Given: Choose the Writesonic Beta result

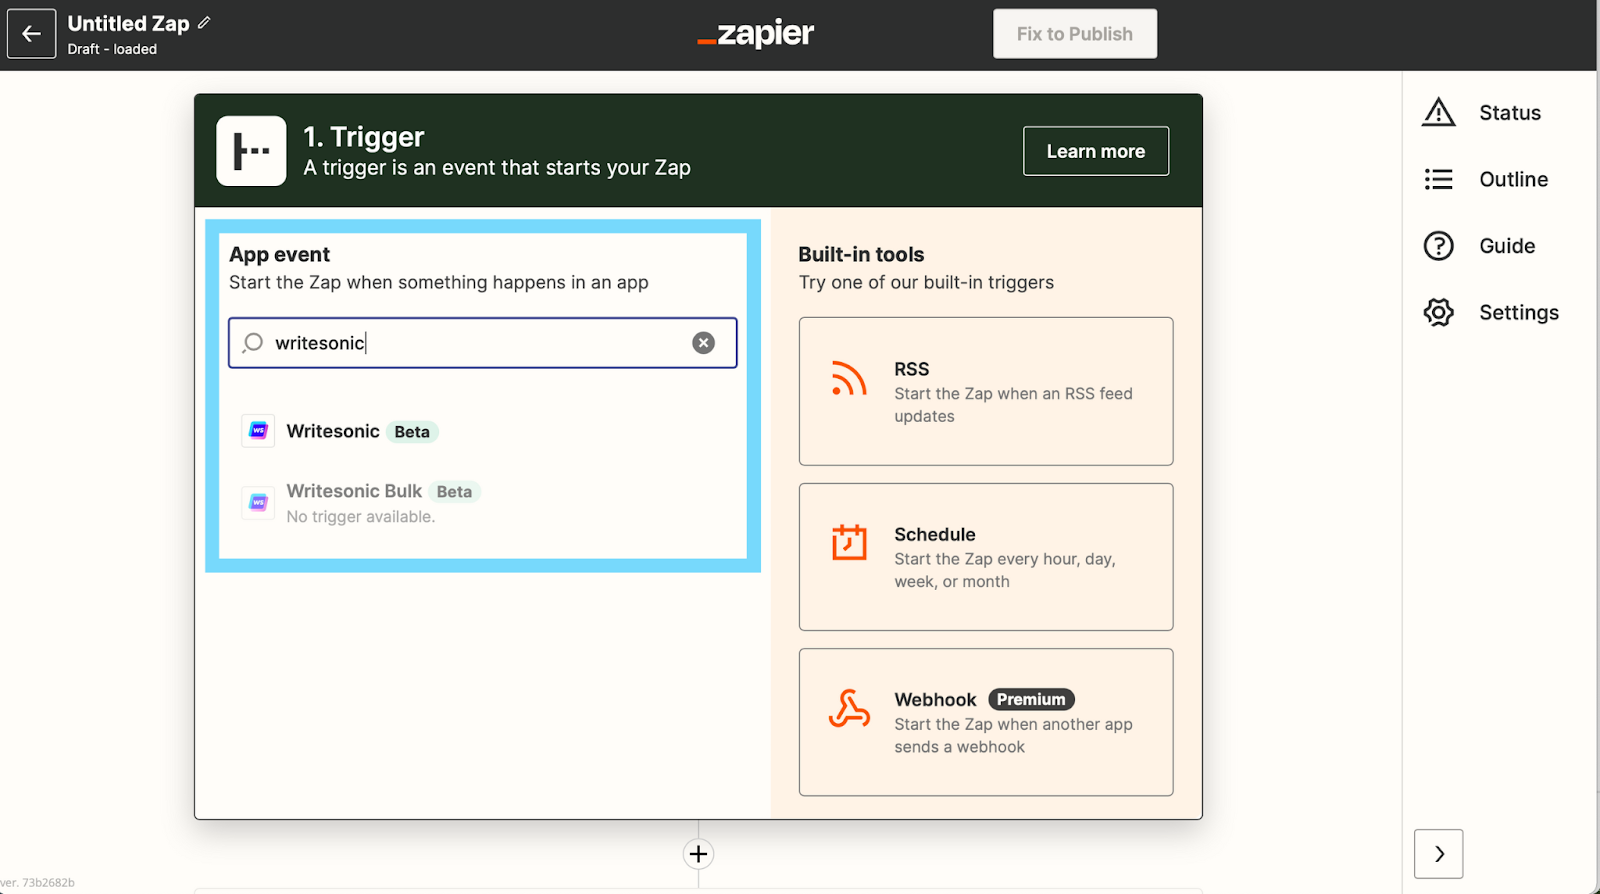Looking at the screenshot, I should tap(483, 431).
